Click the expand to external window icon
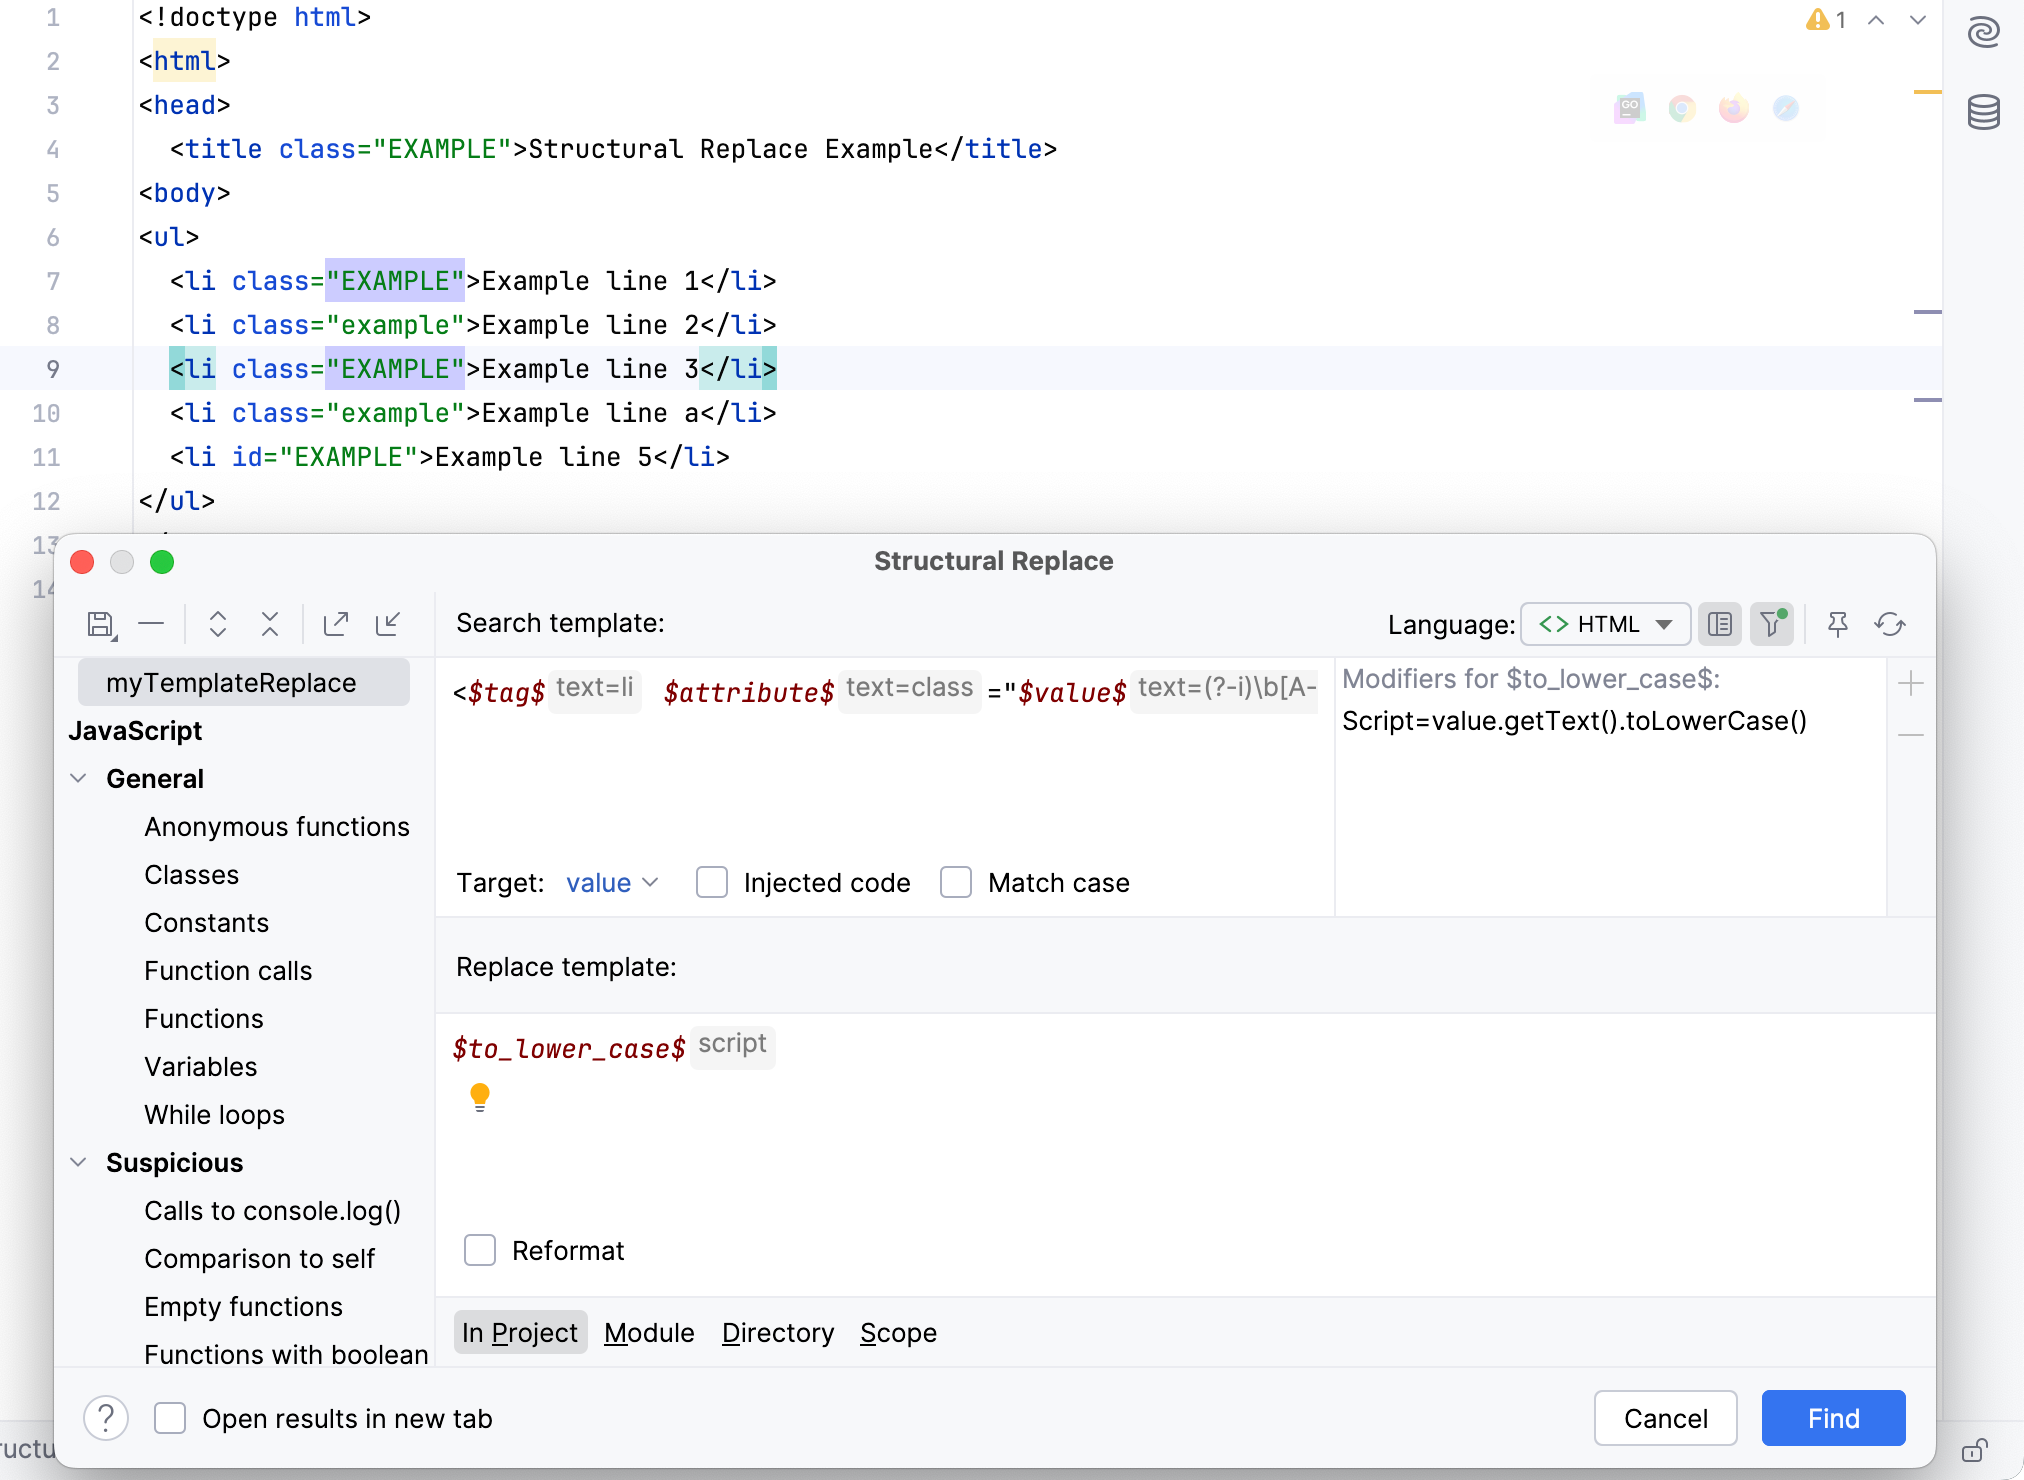 (x=336, y=624)
